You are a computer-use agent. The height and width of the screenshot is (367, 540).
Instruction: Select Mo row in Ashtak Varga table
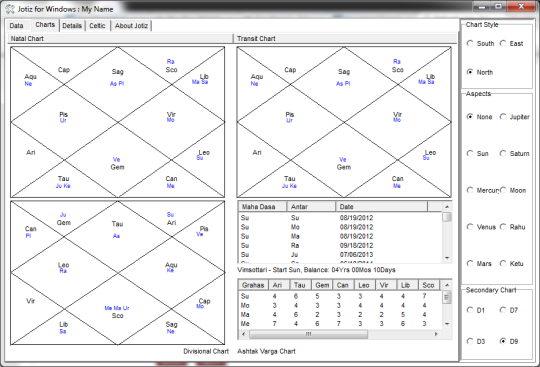(x=340, y=305)
